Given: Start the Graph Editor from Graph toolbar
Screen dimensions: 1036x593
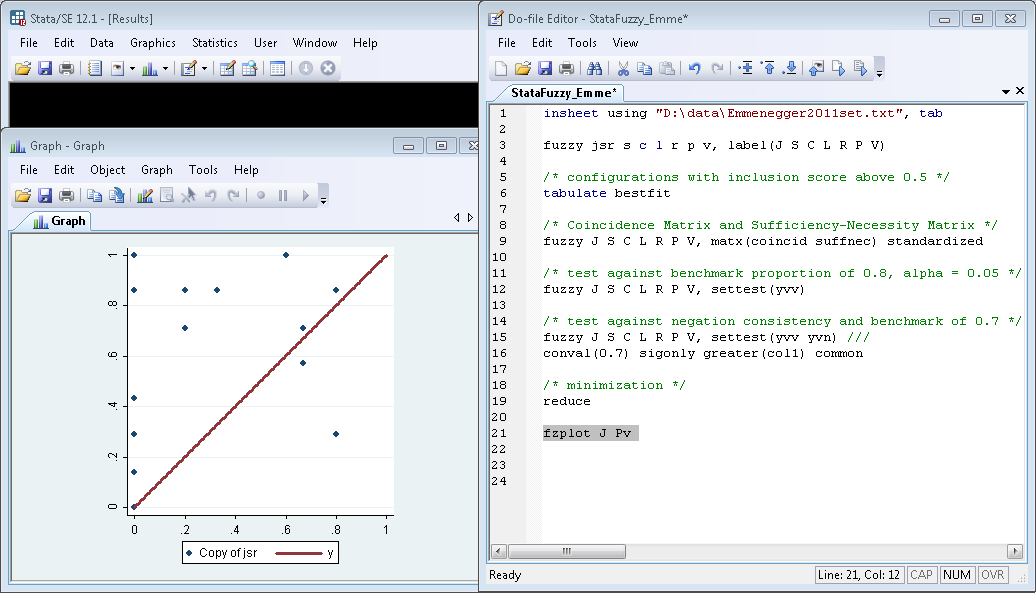Looking at the screenshot, I should (x=145, y=195).
